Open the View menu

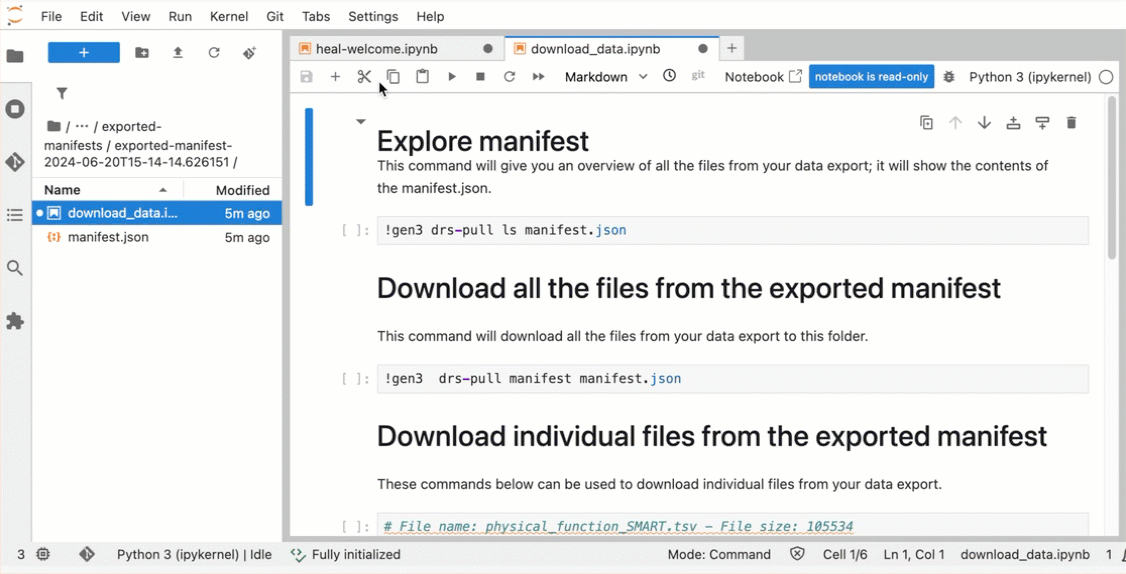coord(136,16)
